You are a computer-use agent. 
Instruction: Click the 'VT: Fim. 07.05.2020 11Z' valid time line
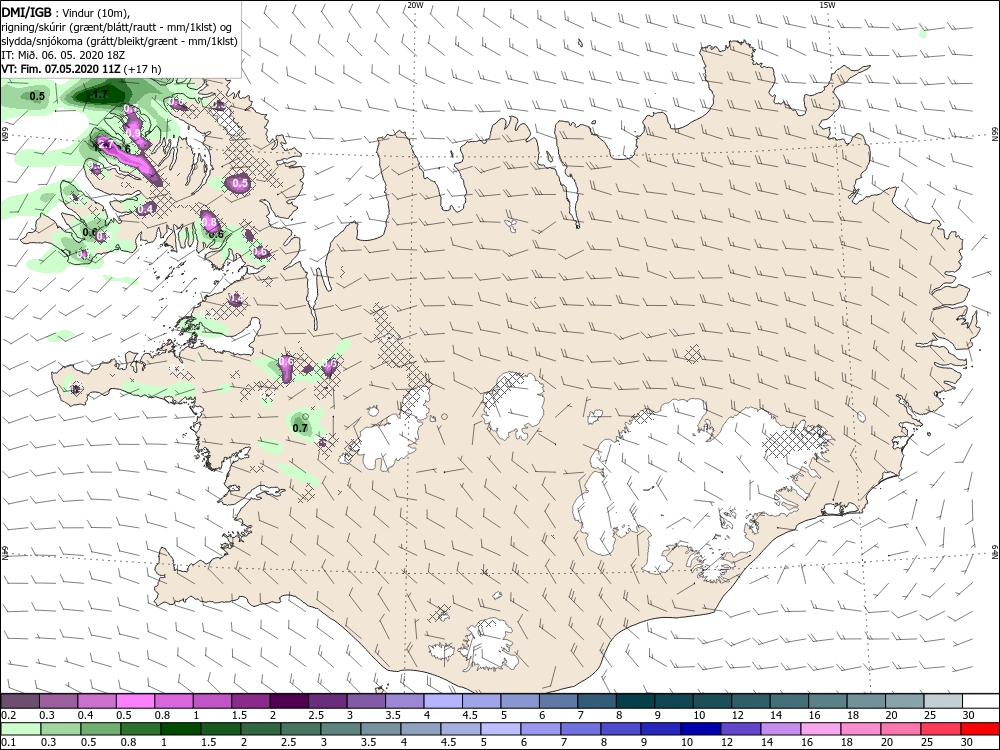pyautogui.click(x=81, y=69)
